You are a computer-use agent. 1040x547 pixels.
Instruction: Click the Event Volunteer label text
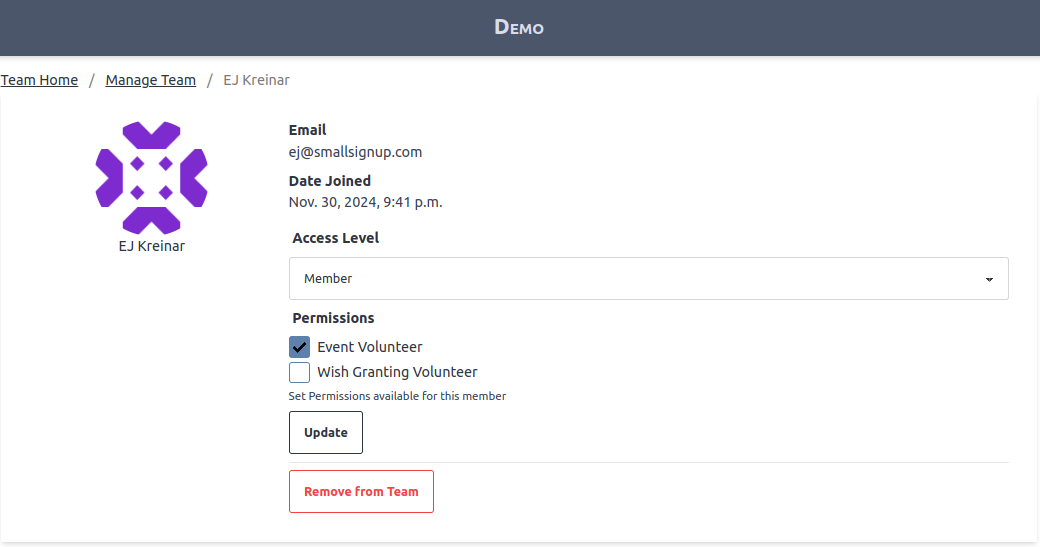(x=369, y=347)
